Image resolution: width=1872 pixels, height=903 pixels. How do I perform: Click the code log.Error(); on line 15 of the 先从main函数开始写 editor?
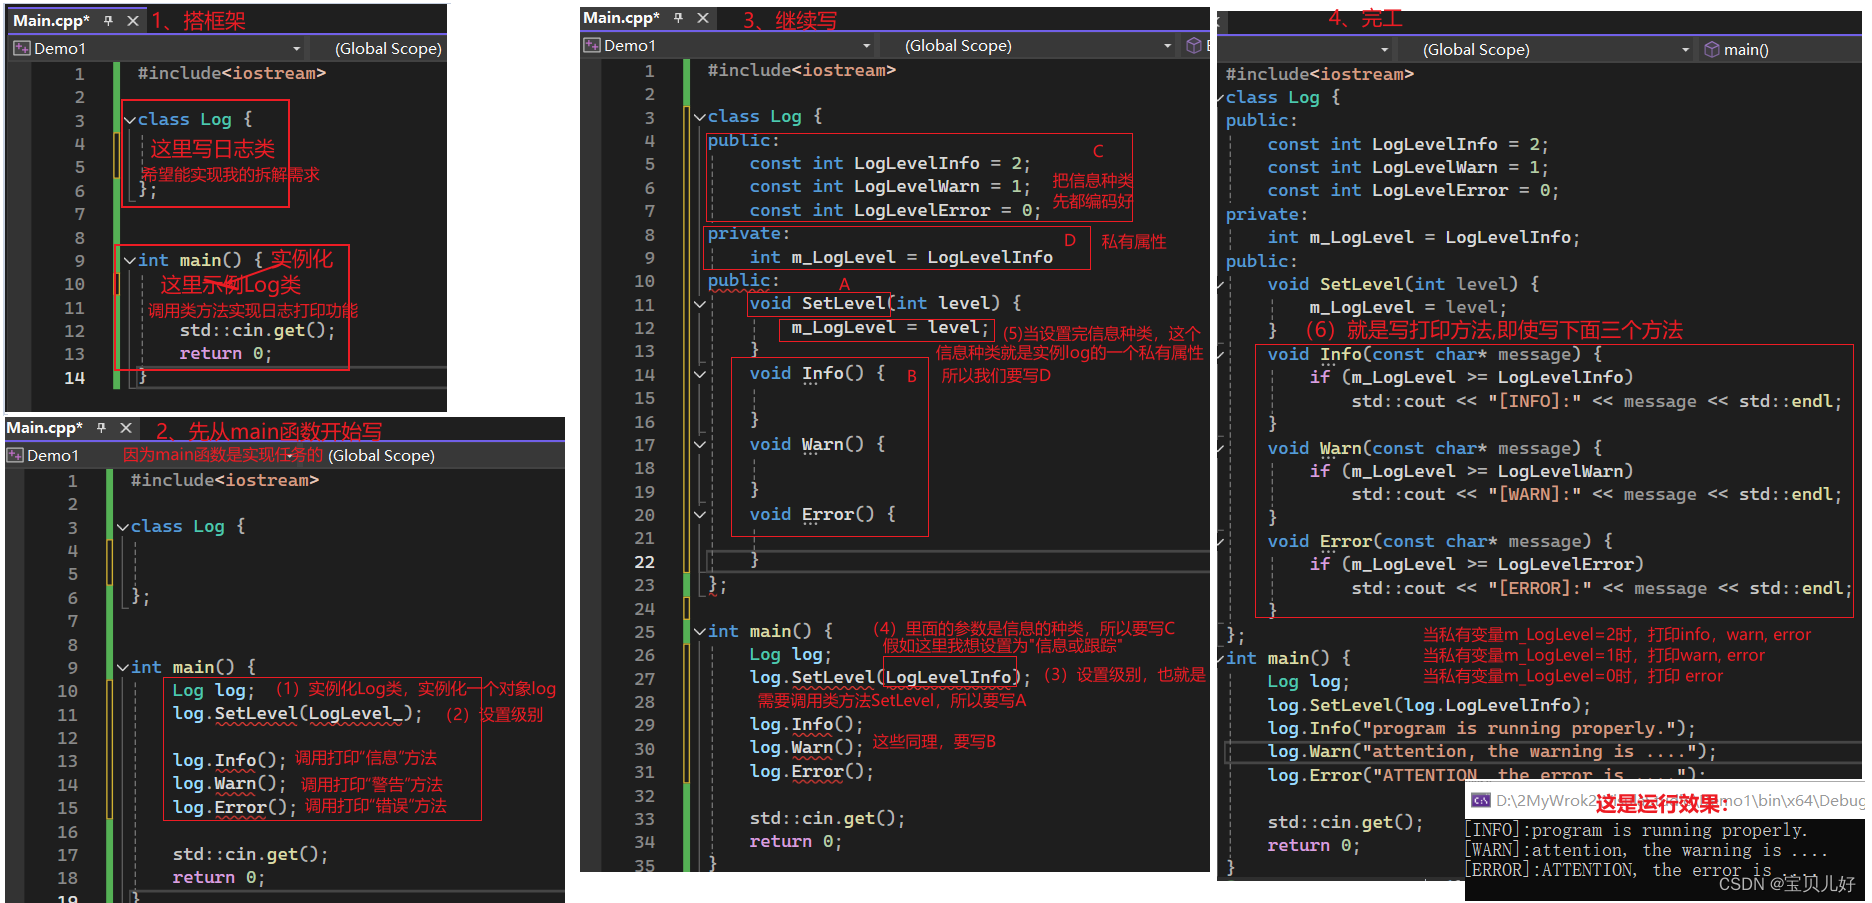tap(234, 807)
